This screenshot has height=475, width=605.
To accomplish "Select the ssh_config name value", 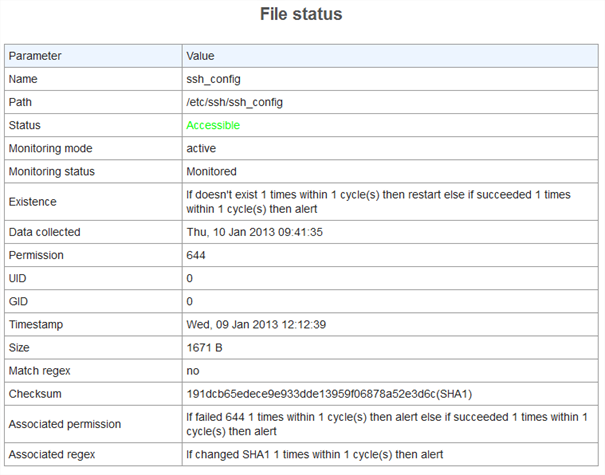I will [x=213, y=79].
